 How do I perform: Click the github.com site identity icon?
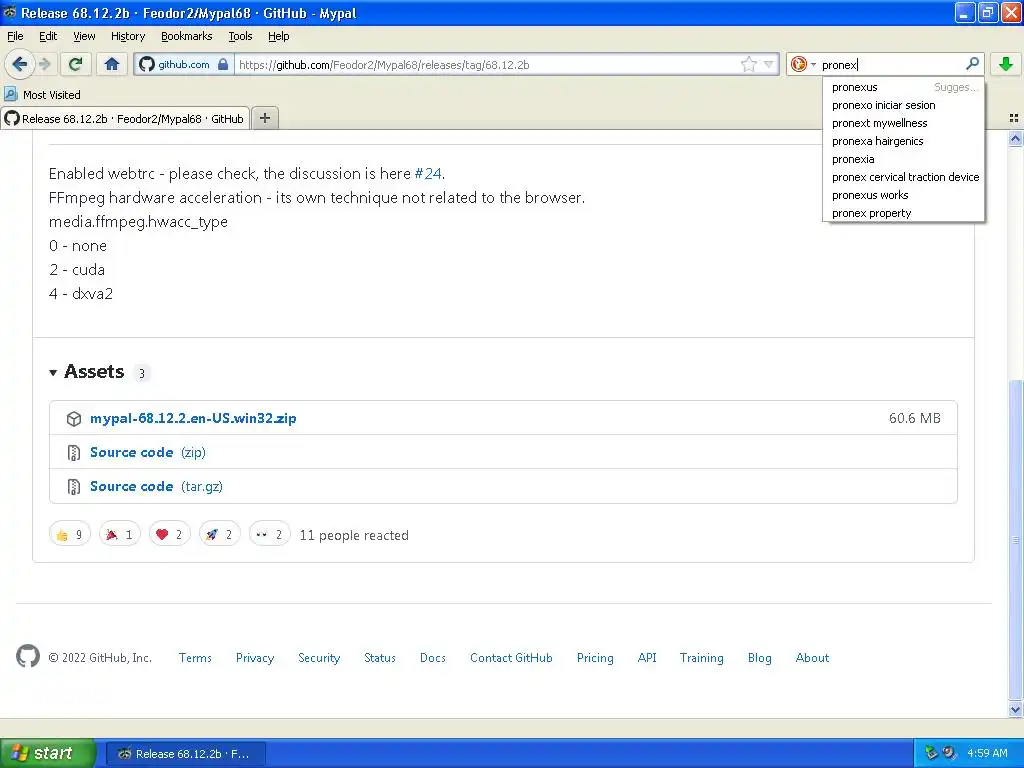pos(147,64)
